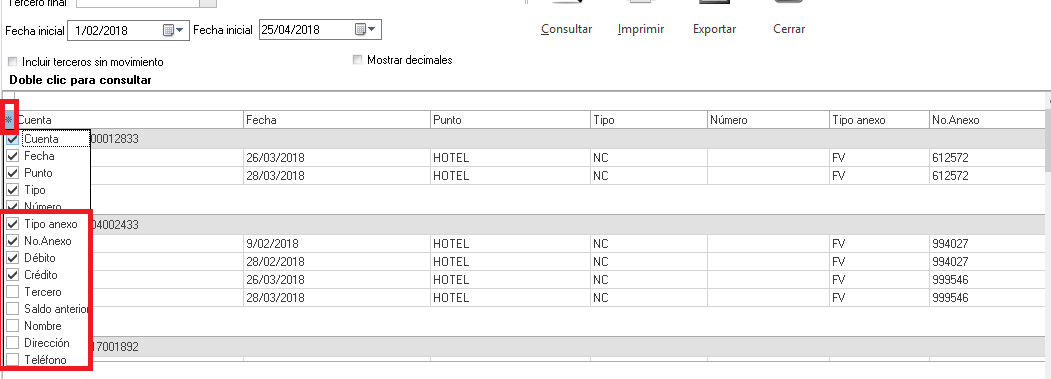The image size is (1051, 379).
Task: Enable the Teléfono column checkbox
Action: pyautogui.click(x=12, y=360)
